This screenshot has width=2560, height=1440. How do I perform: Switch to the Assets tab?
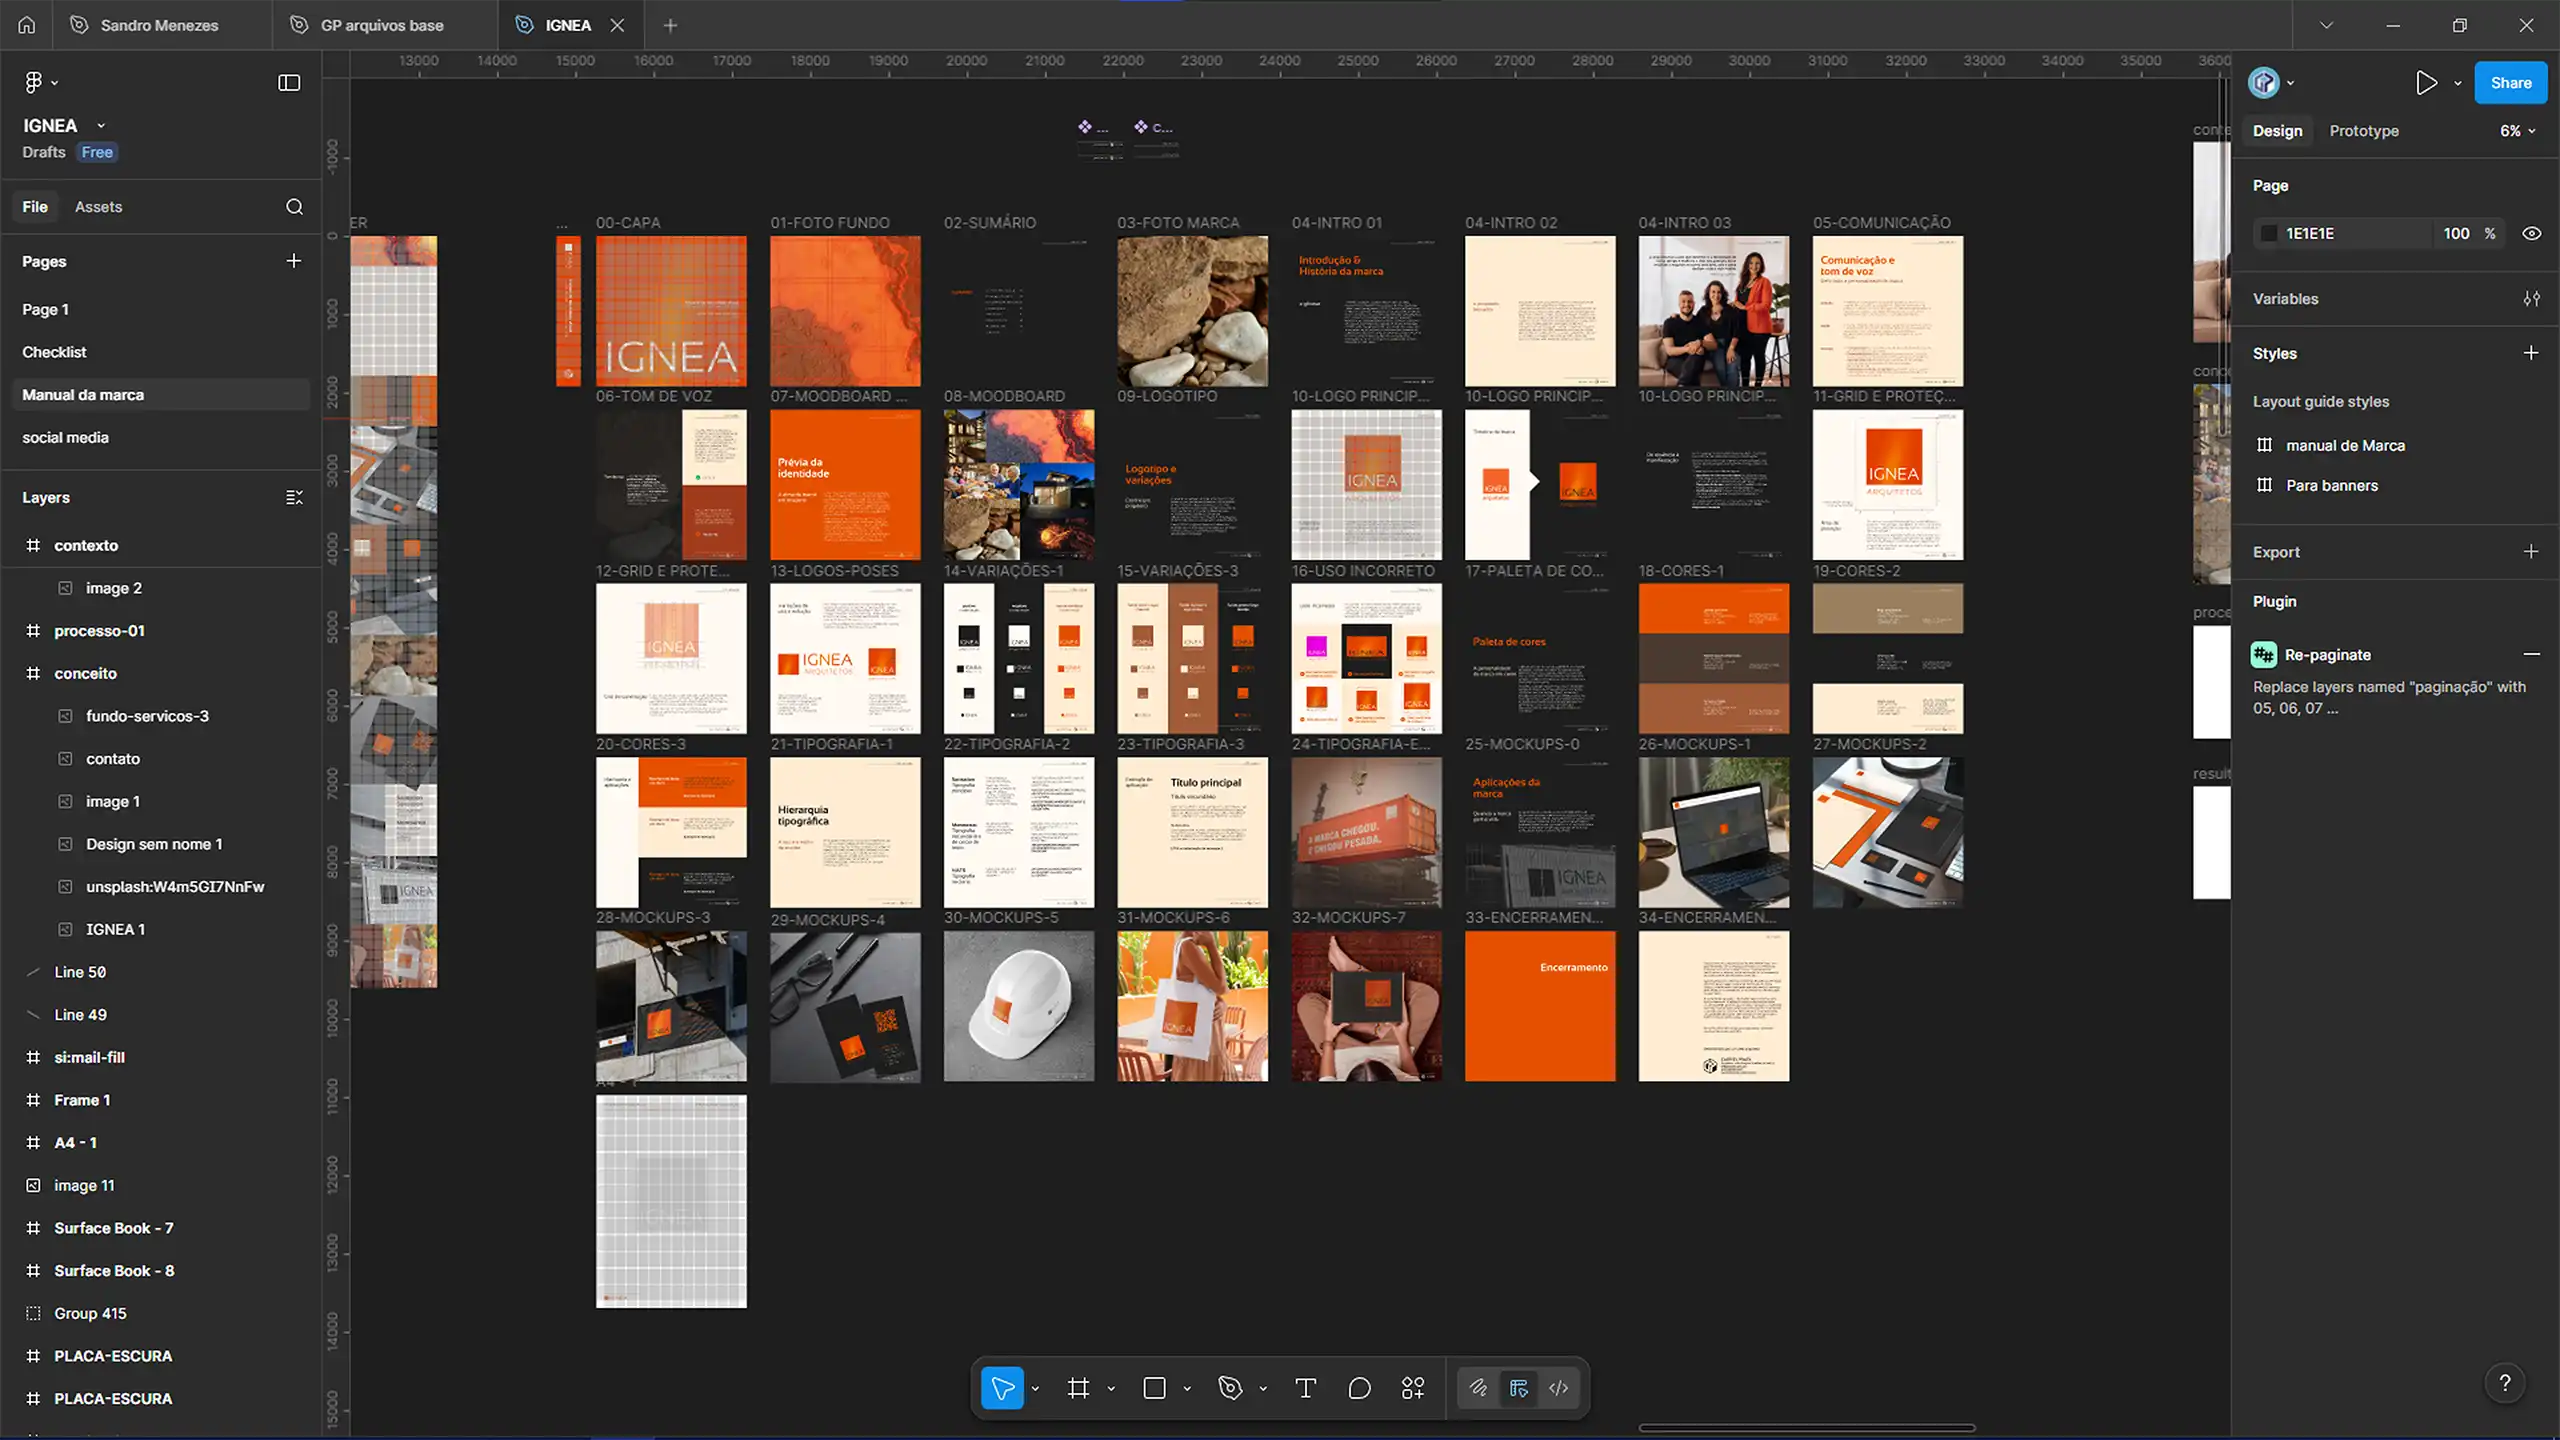click(98, 207)
